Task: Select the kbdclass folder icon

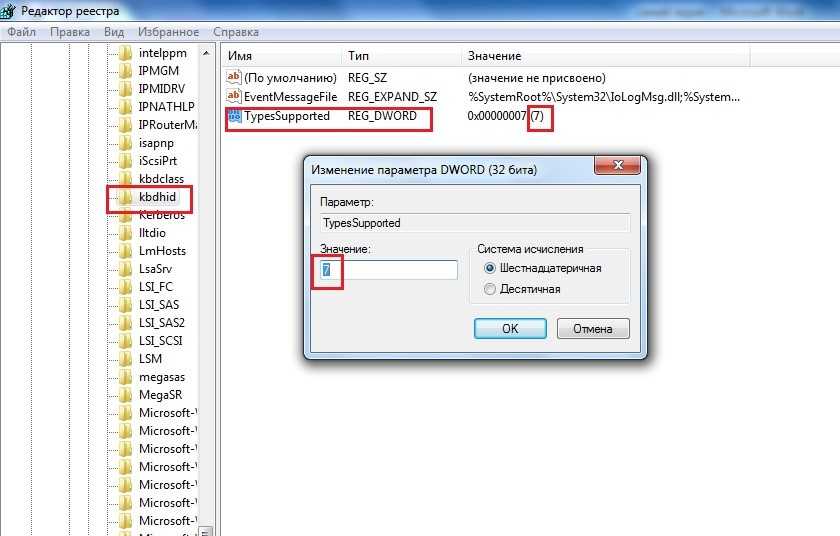Action: [125, 179]
